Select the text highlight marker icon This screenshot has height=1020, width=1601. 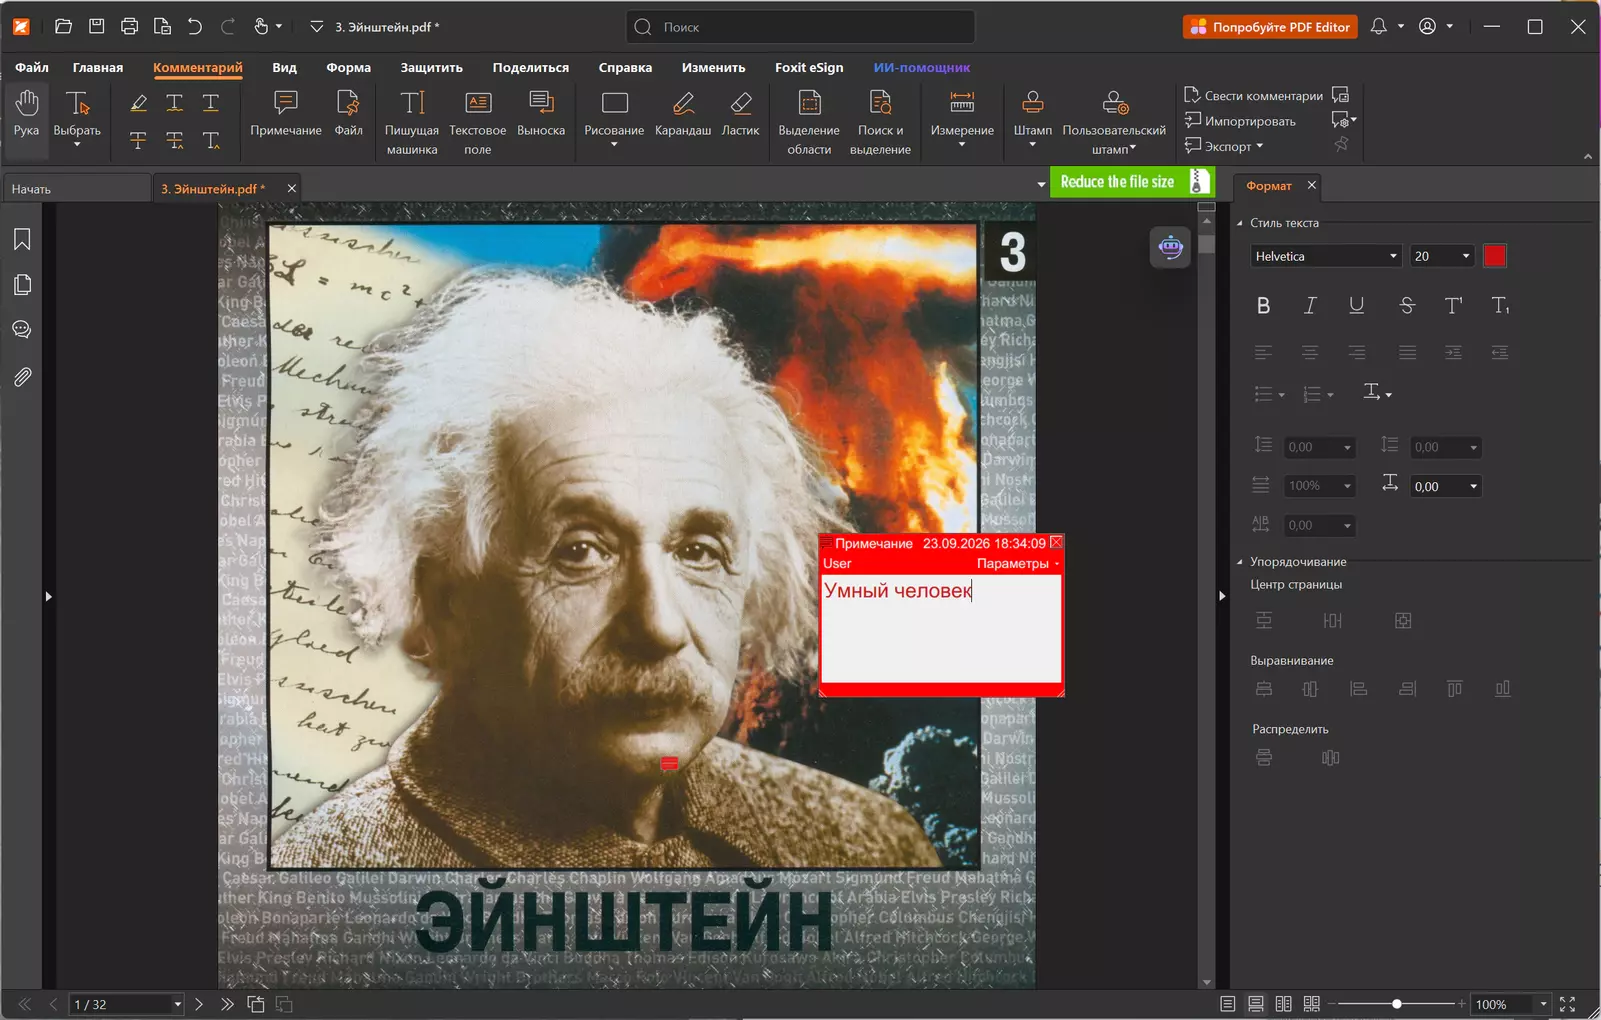pos(139,103)
